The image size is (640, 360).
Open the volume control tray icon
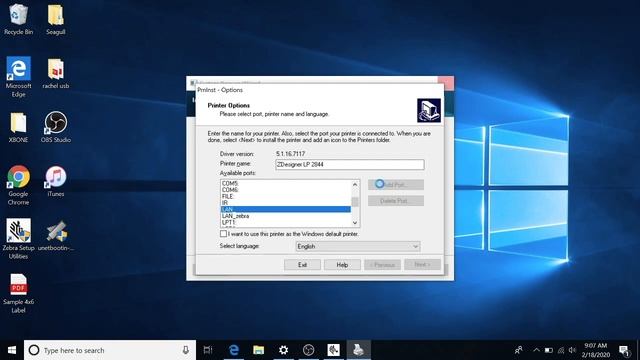click(572, 350)
